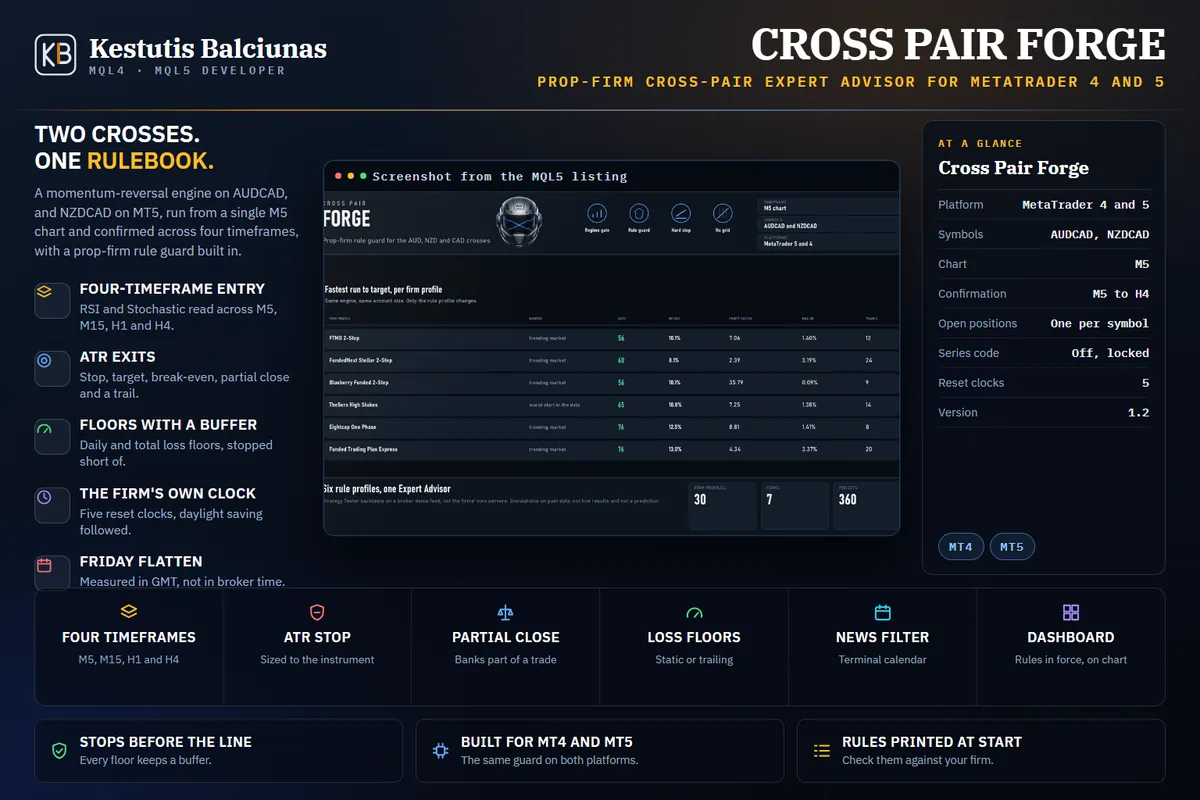Click the Series code value Off, locked
This screenshot has height=800, width=1200.
(1110, 353)
